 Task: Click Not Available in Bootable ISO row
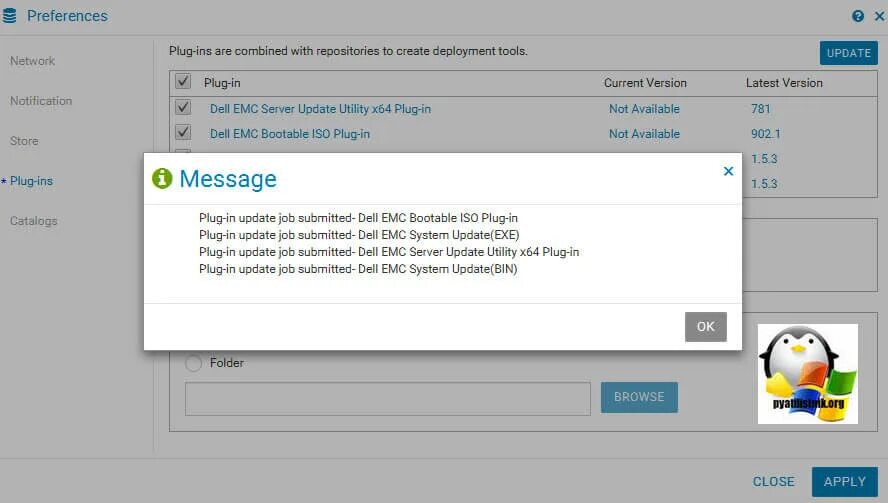644,134
